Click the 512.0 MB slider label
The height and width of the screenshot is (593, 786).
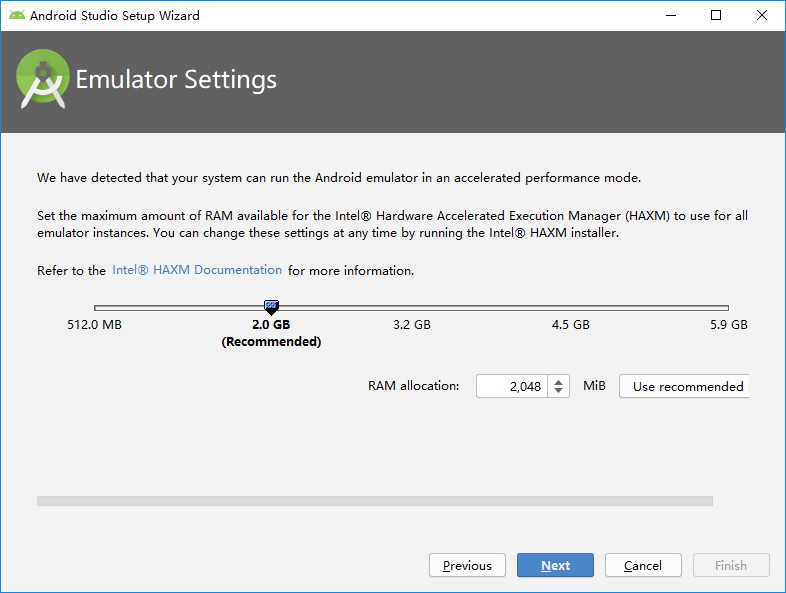94,325
